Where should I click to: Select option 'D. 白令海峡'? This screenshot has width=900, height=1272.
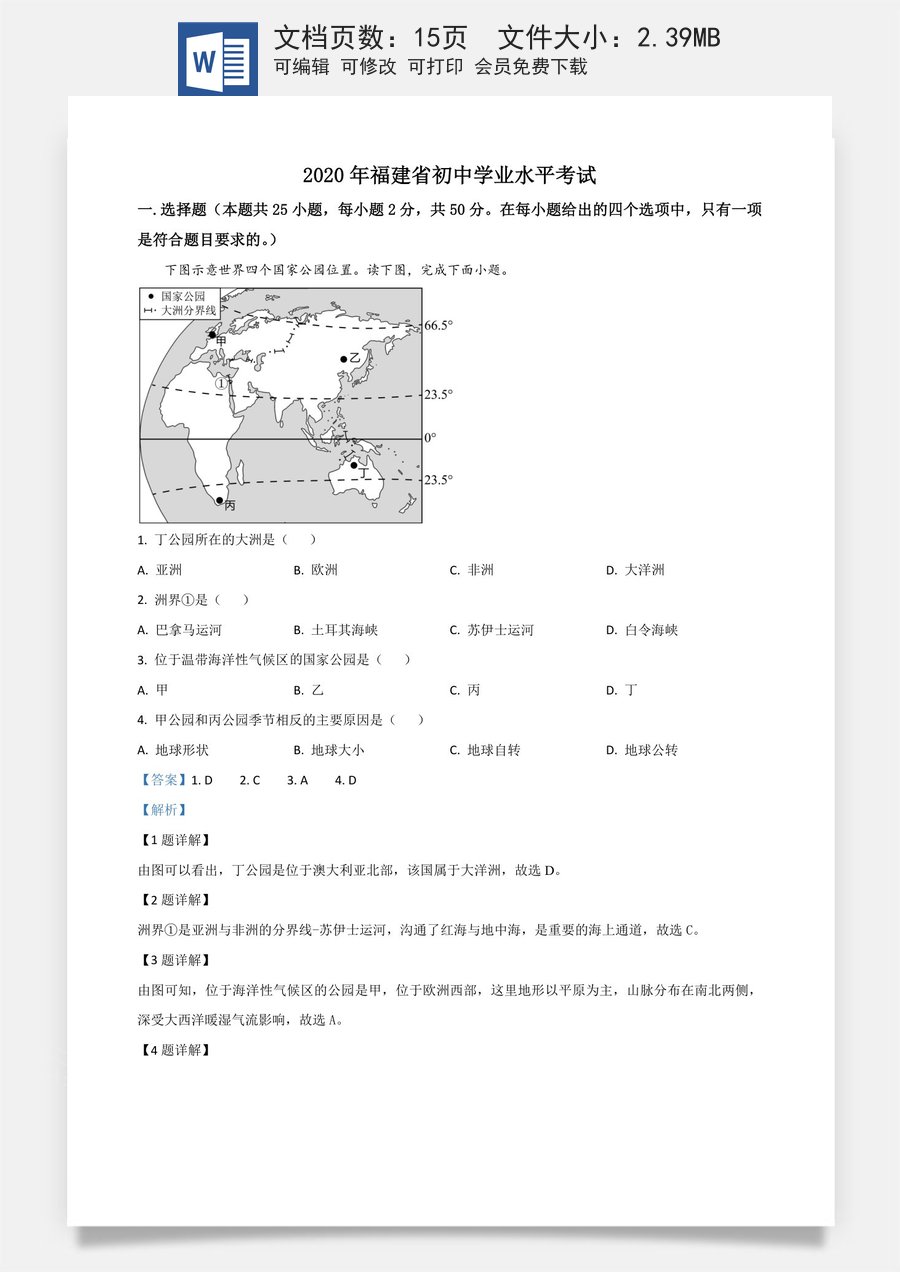[642, 630]
